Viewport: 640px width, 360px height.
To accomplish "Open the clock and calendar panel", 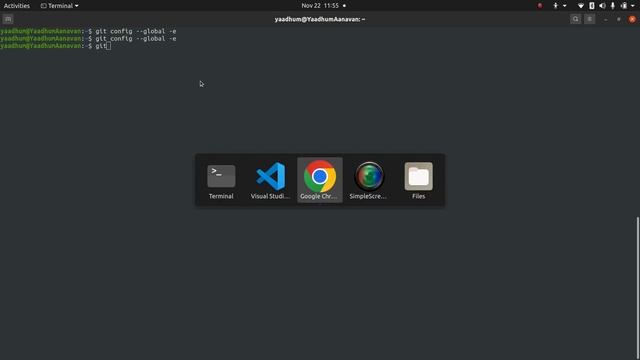I will pos(320,6).
